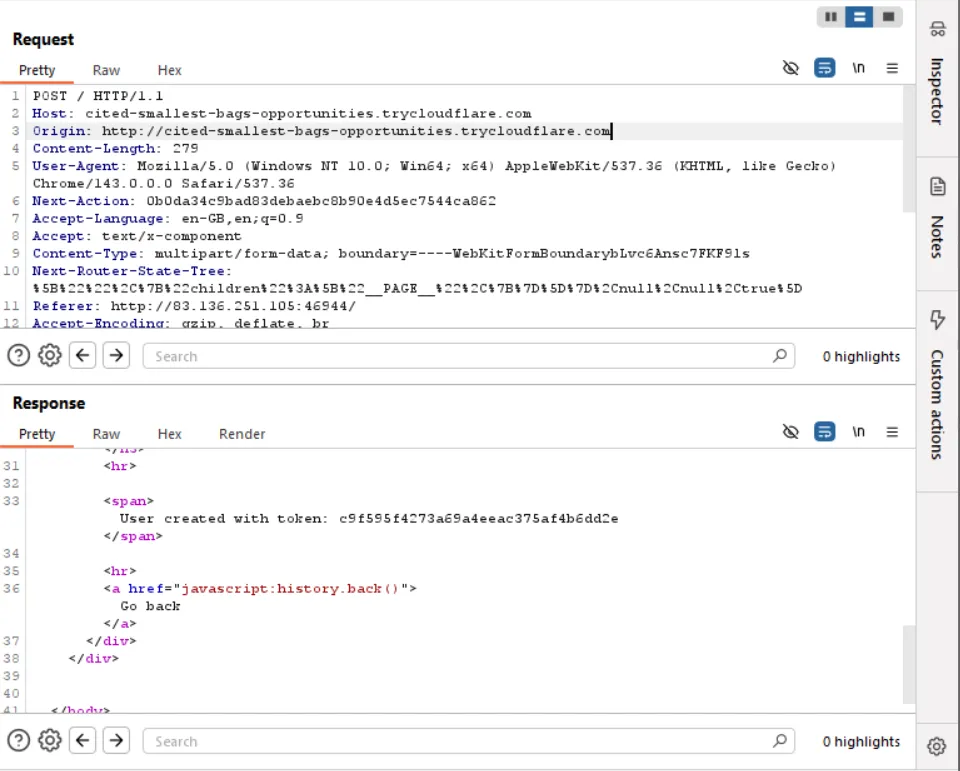
Task: Go to the next search match in the Response panel
Action: click(x=117, y=741)
